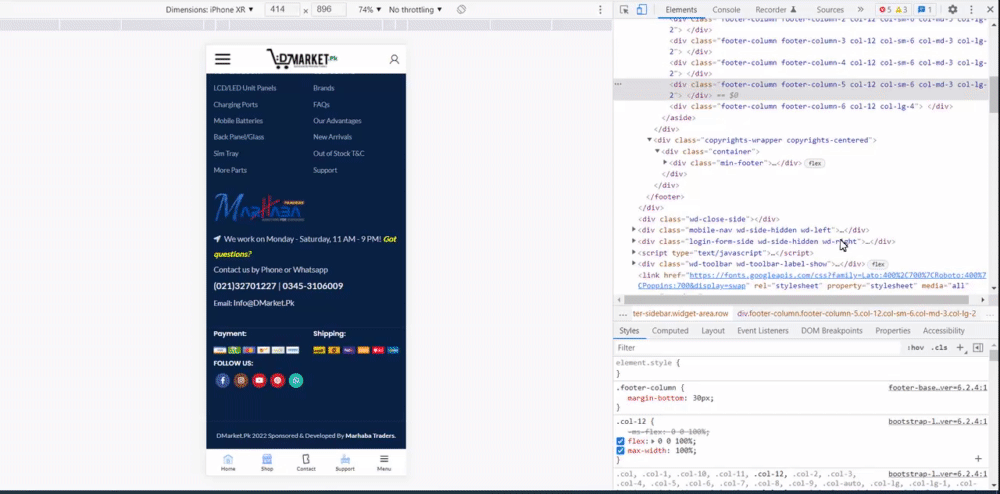Tap Home in bottom toolbar
The image size is (1000, 494).
coord(228,463)
